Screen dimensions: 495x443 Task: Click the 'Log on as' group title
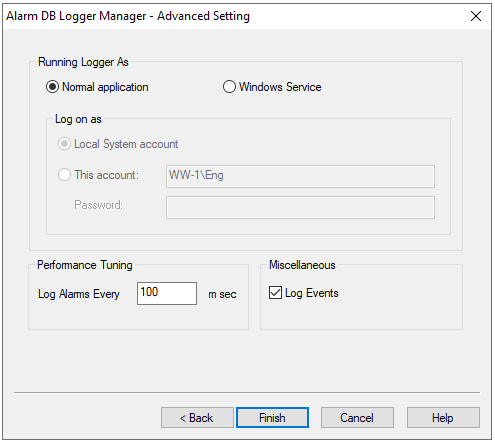78,119
